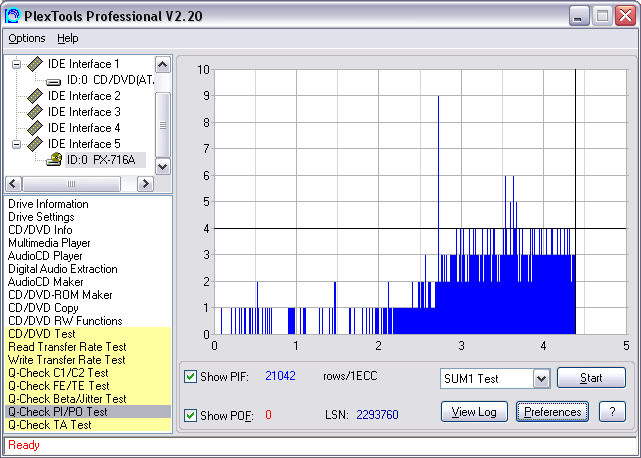This screenshot has width=641, height=458.
Task: Select IDE Interface 4 in the tree
Action: coord(84,128)
